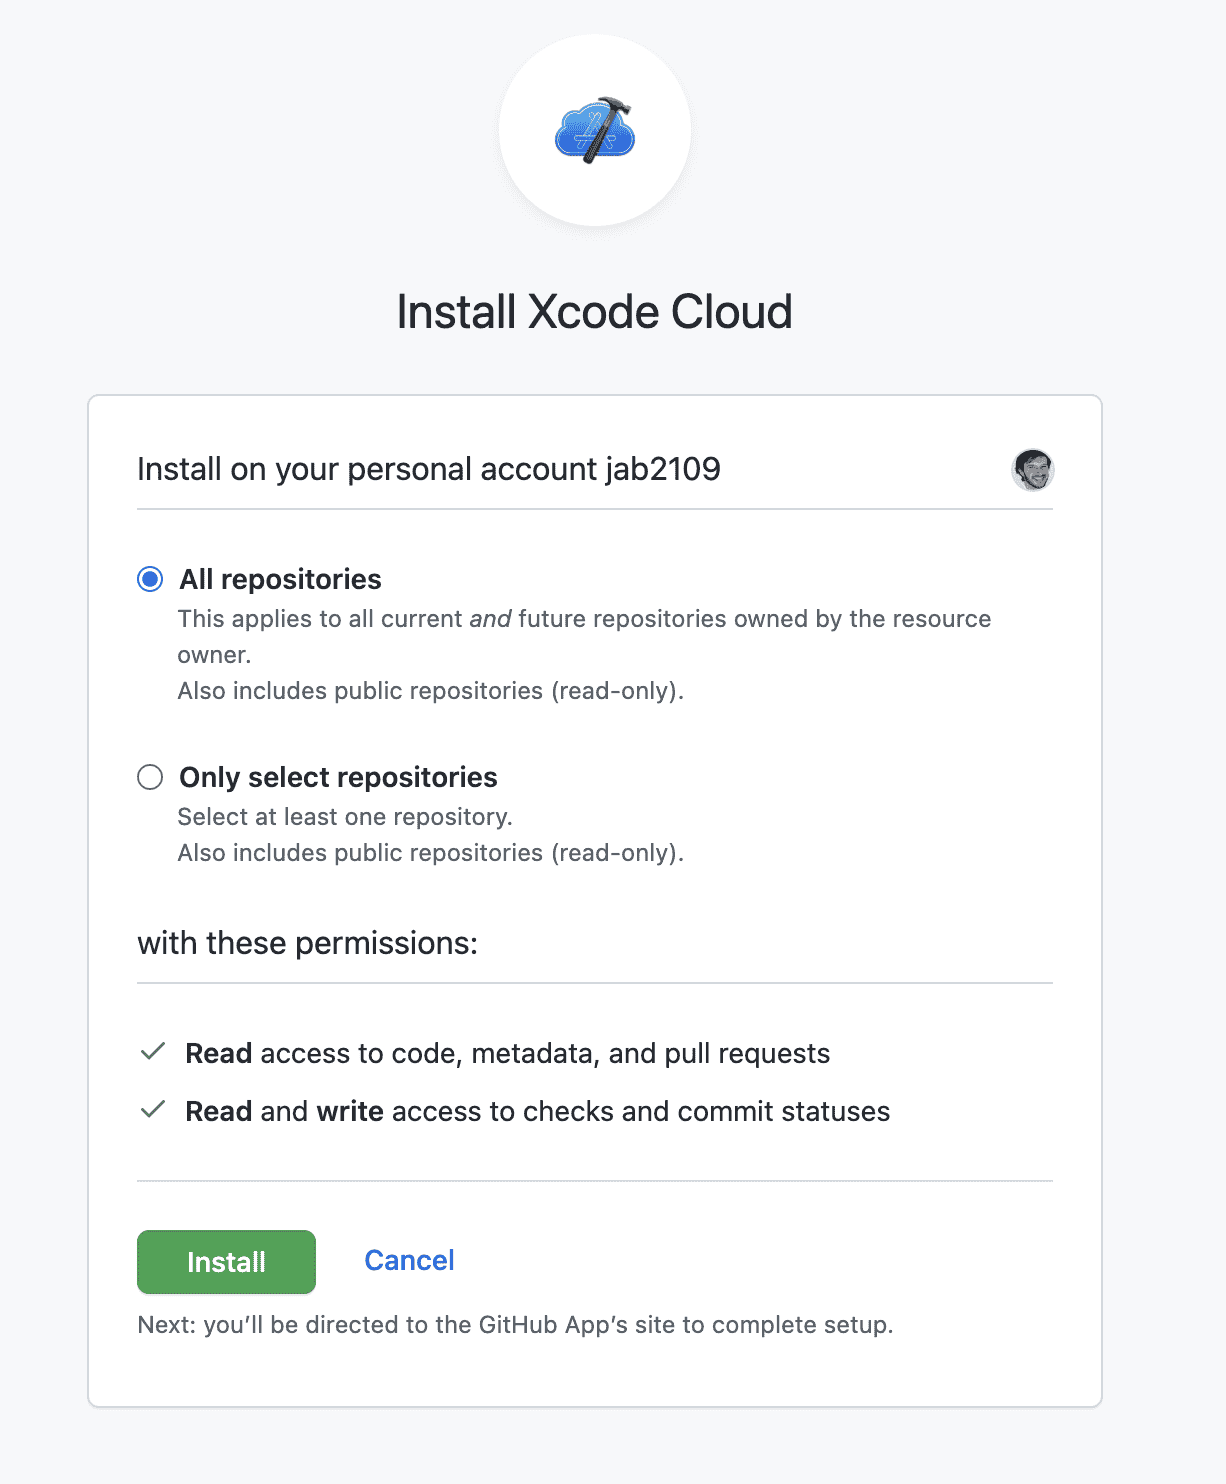The image size is (1226, 1484).
Task: Click the profile picture near the account heading
Action: click(1034, 470)
